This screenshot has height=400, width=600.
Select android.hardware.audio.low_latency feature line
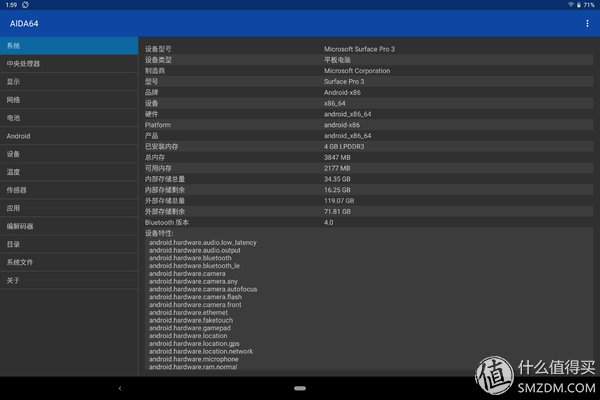click(x=202, y=243)
